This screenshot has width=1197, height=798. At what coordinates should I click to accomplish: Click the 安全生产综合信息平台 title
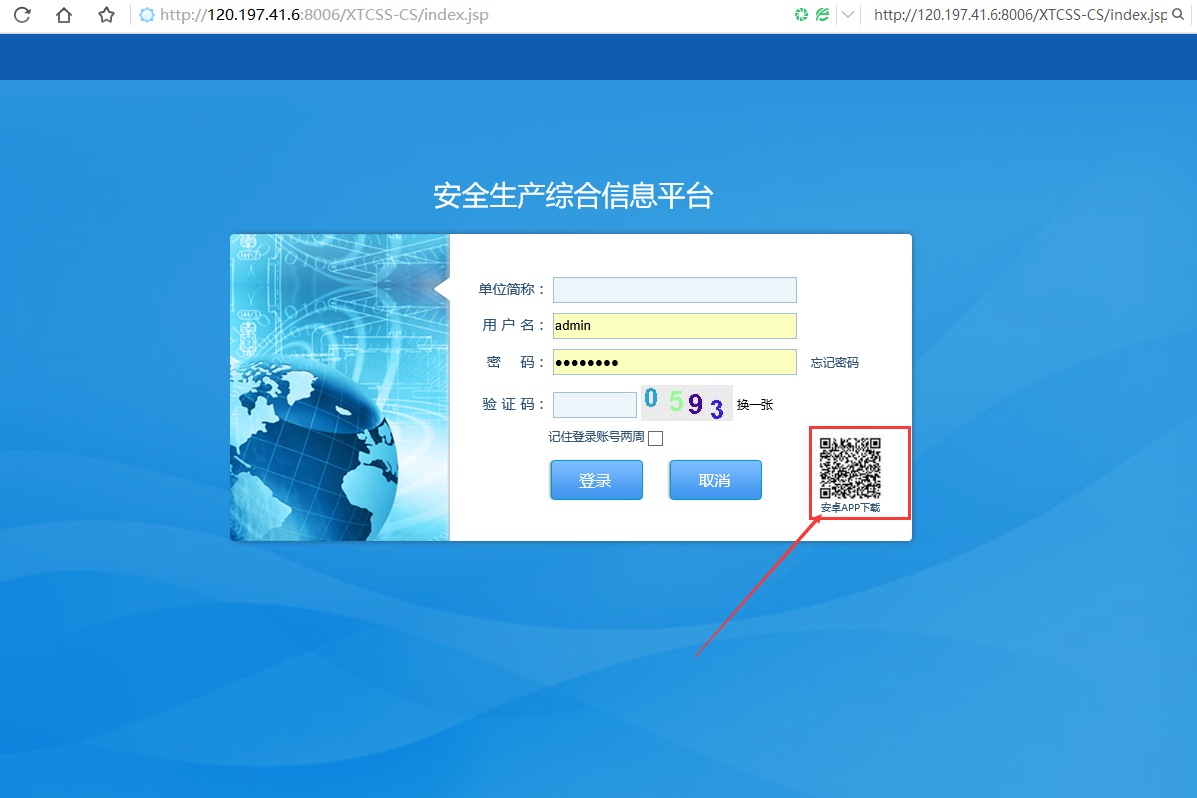573,196
